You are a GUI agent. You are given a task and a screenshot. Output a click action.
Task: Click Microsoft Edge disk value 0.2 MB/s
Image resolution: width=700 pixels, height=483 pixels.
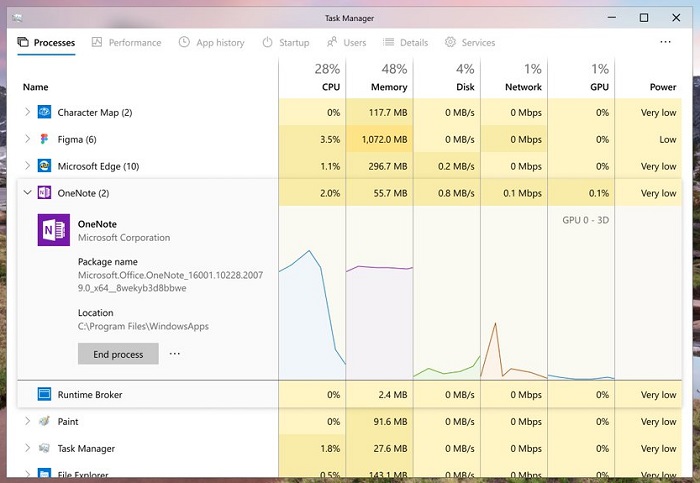456,166
